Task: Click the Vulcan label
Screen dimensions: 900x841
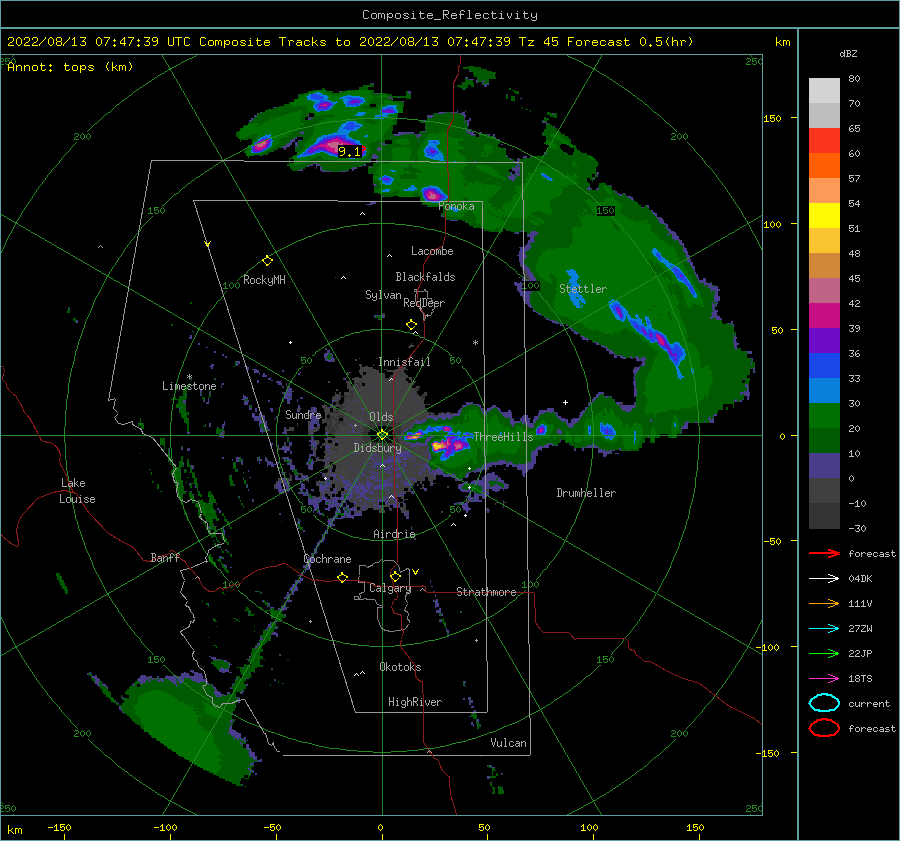Action: click(508, 743)
